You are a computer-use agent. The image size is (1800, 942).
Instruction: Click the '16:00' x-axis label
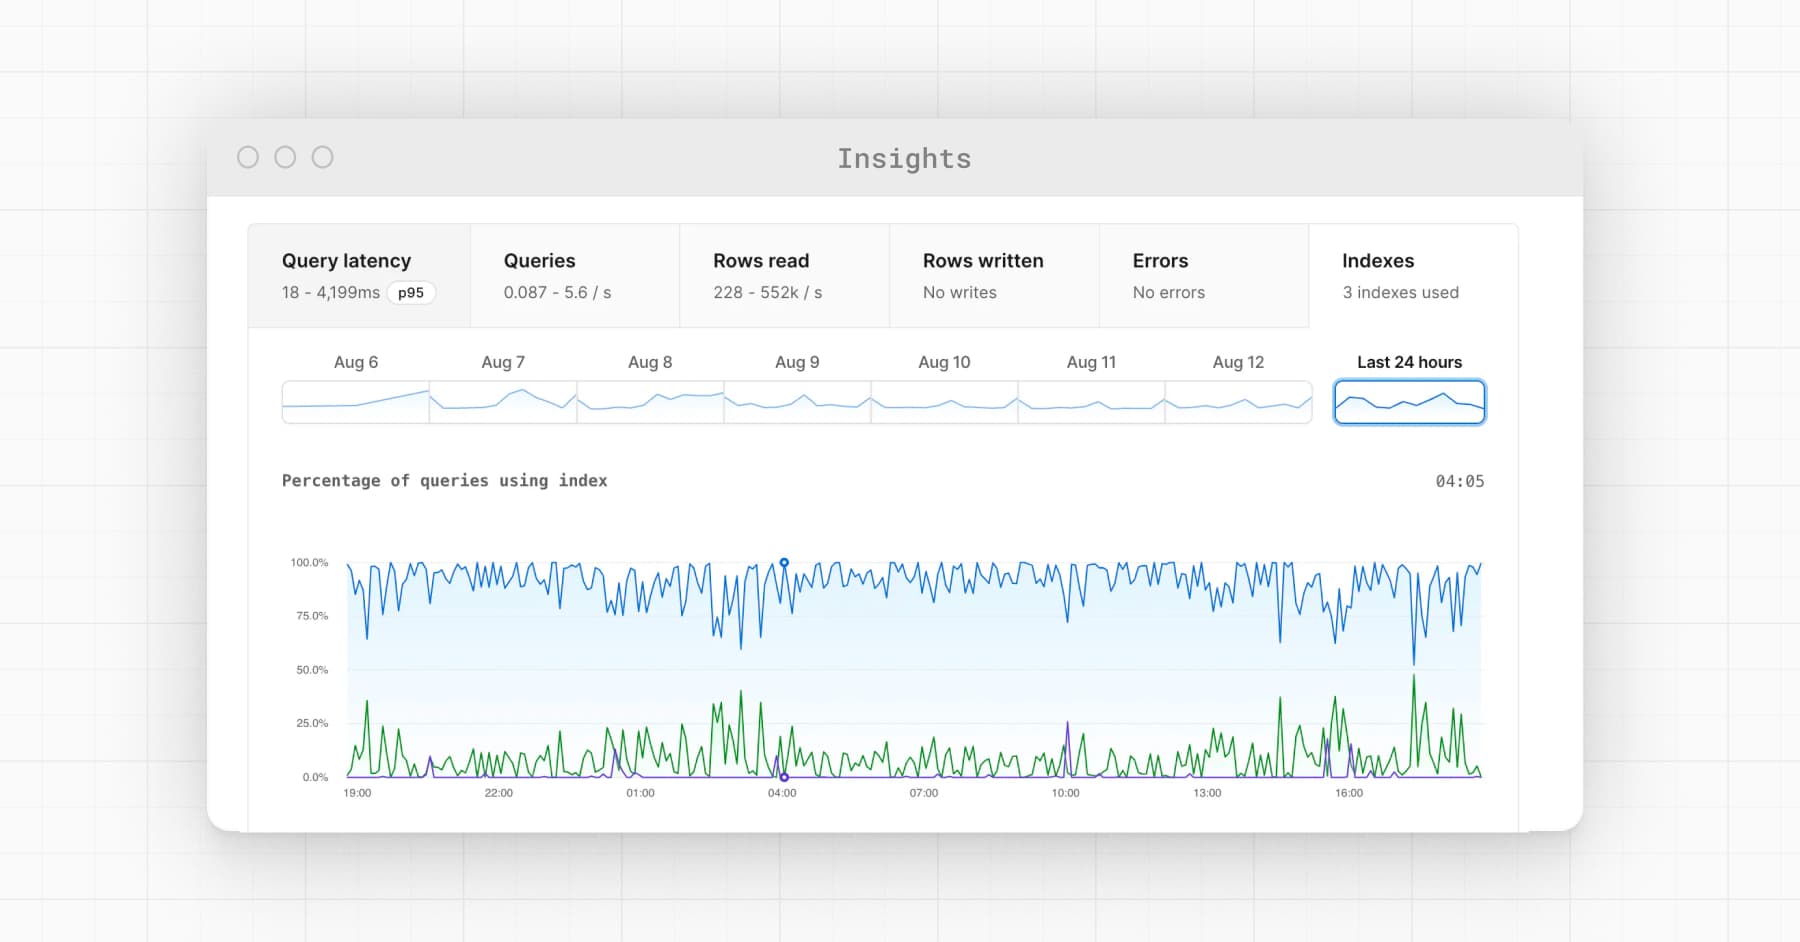[x=1349, y=793]
